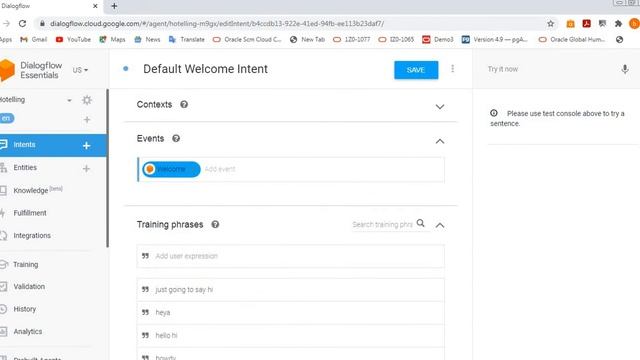Image resolution: width=640 pixels, height=360 pixels.
Task: Select training phrase 'hello hi'
Action: coord(291,336)
